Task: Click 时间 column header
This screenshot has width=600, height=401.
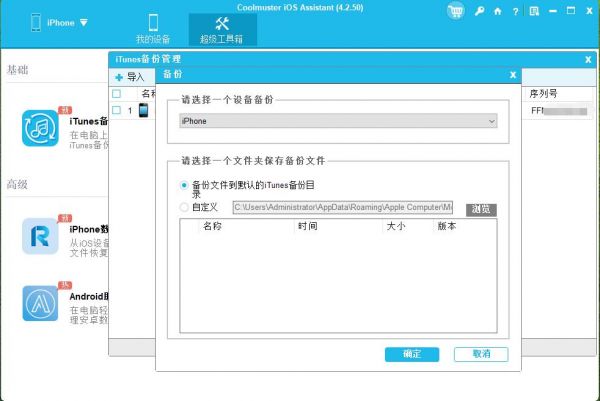Action: (x=308, y=226)
